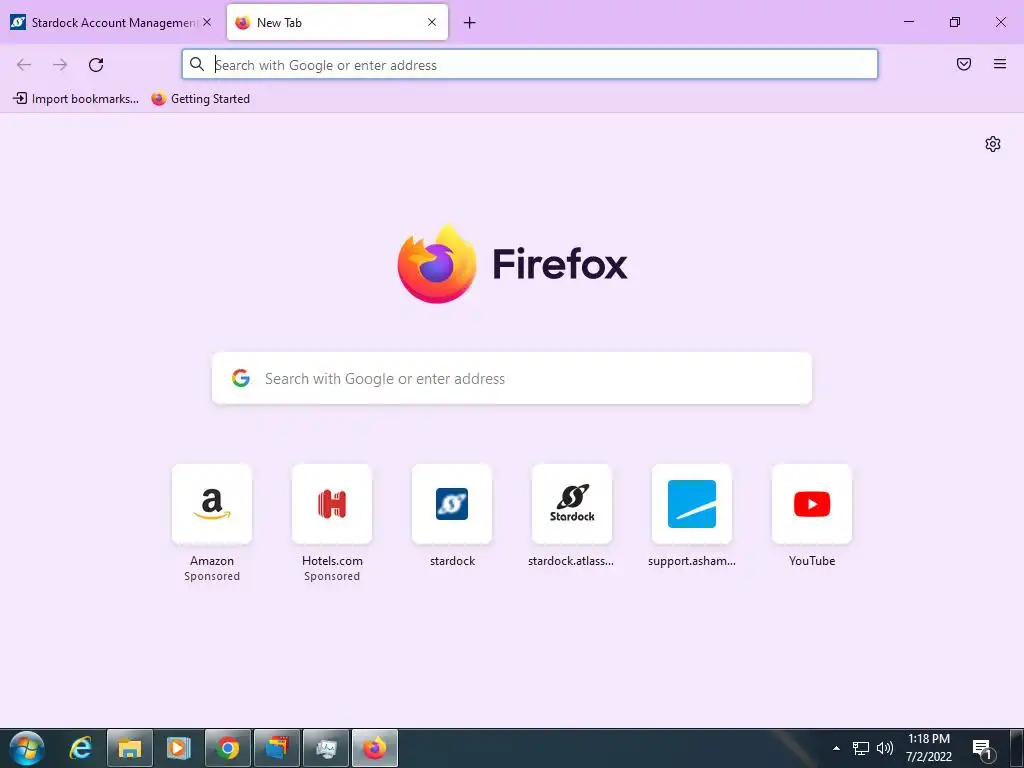Viewport: 1024px width, 768px height.
Task: Open the taskbar clock and date
Action: tap(929, 748)
